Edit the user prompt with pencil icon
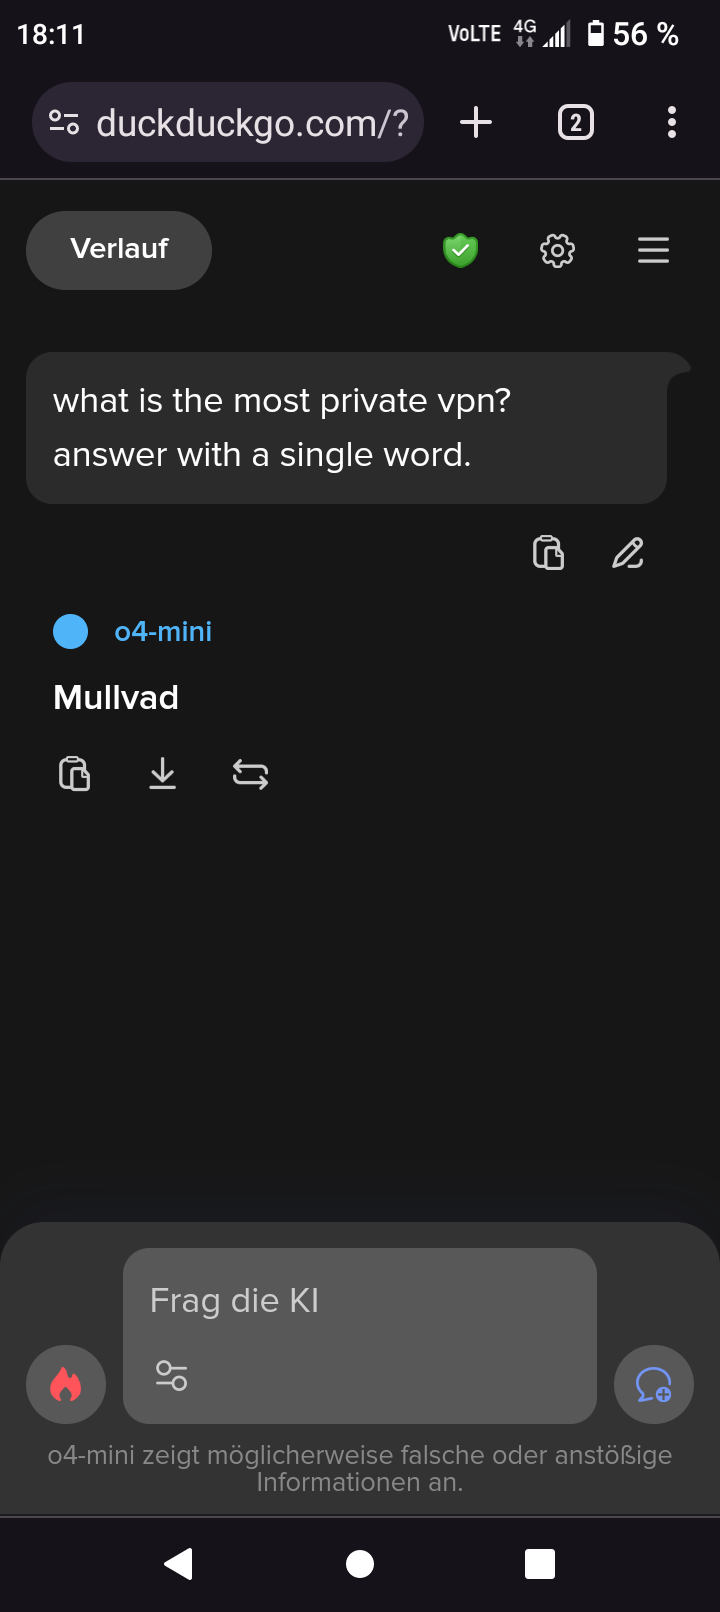 click(x=628, y=552)
